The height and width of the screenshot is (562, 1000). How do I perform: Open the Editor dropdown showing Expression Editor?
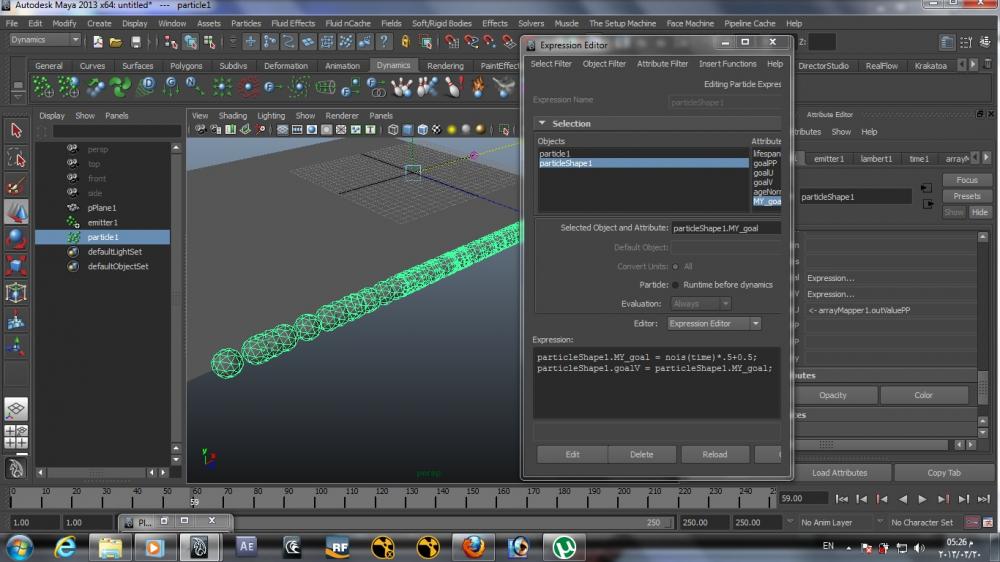714,324
